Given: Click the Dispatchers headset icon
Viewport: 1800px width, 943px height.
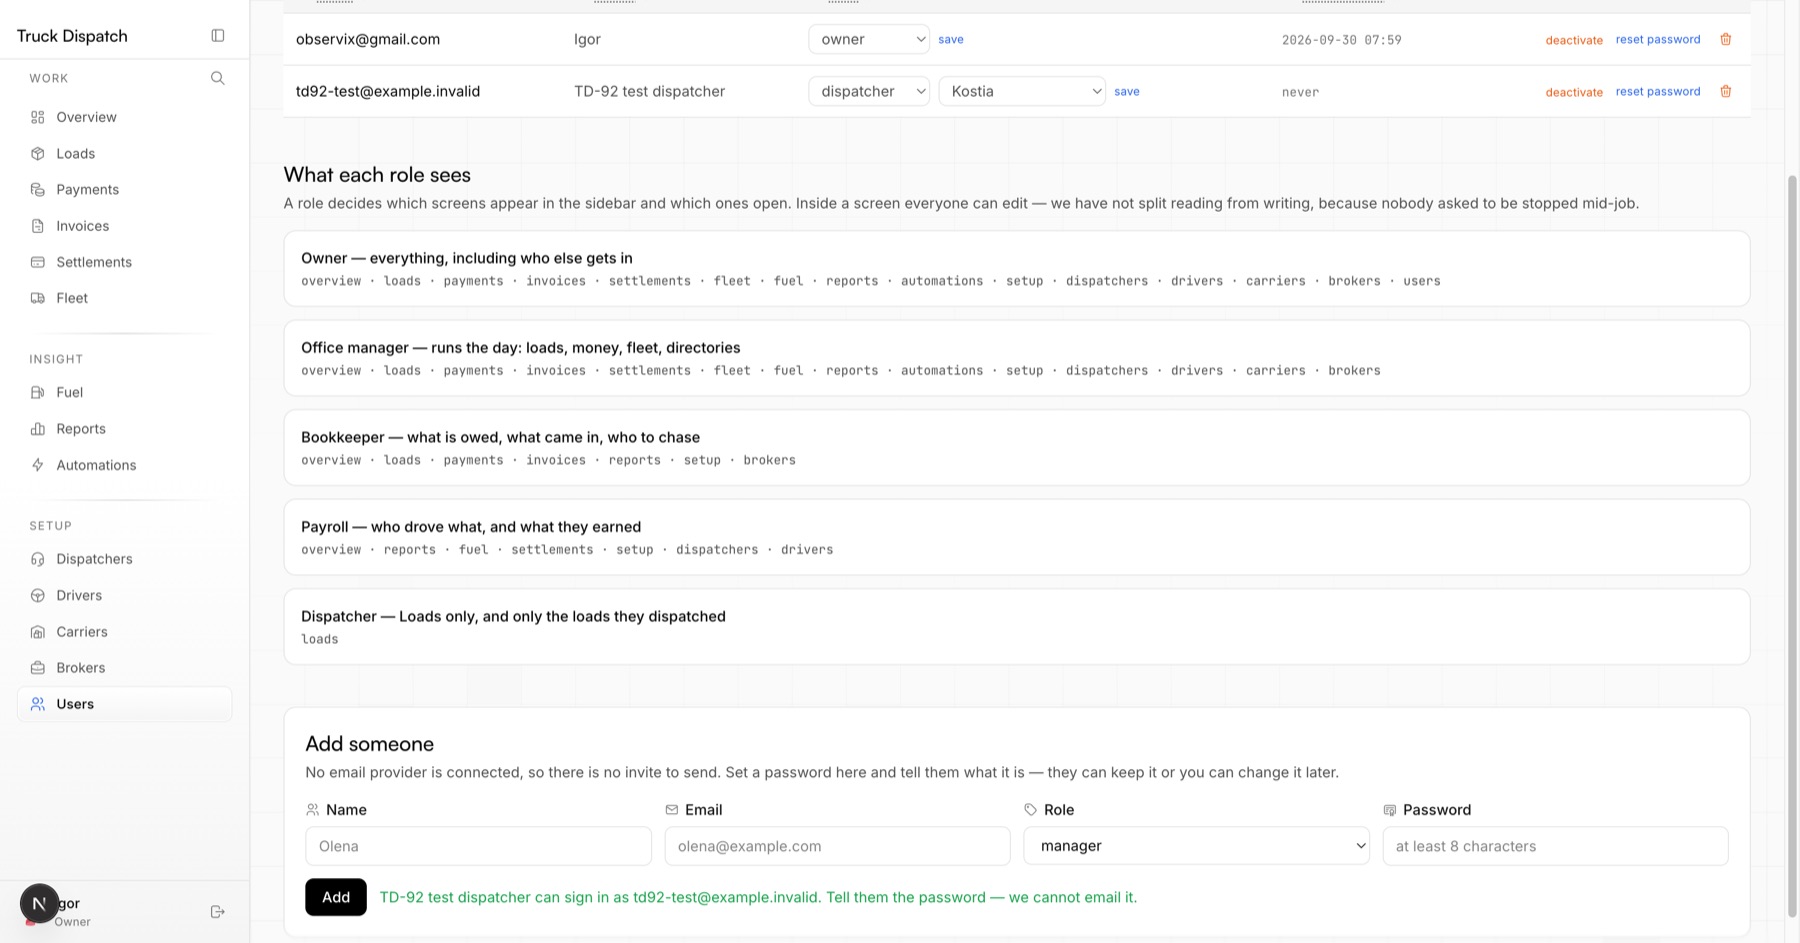Looking at the screenshot, I should point(38,559).
